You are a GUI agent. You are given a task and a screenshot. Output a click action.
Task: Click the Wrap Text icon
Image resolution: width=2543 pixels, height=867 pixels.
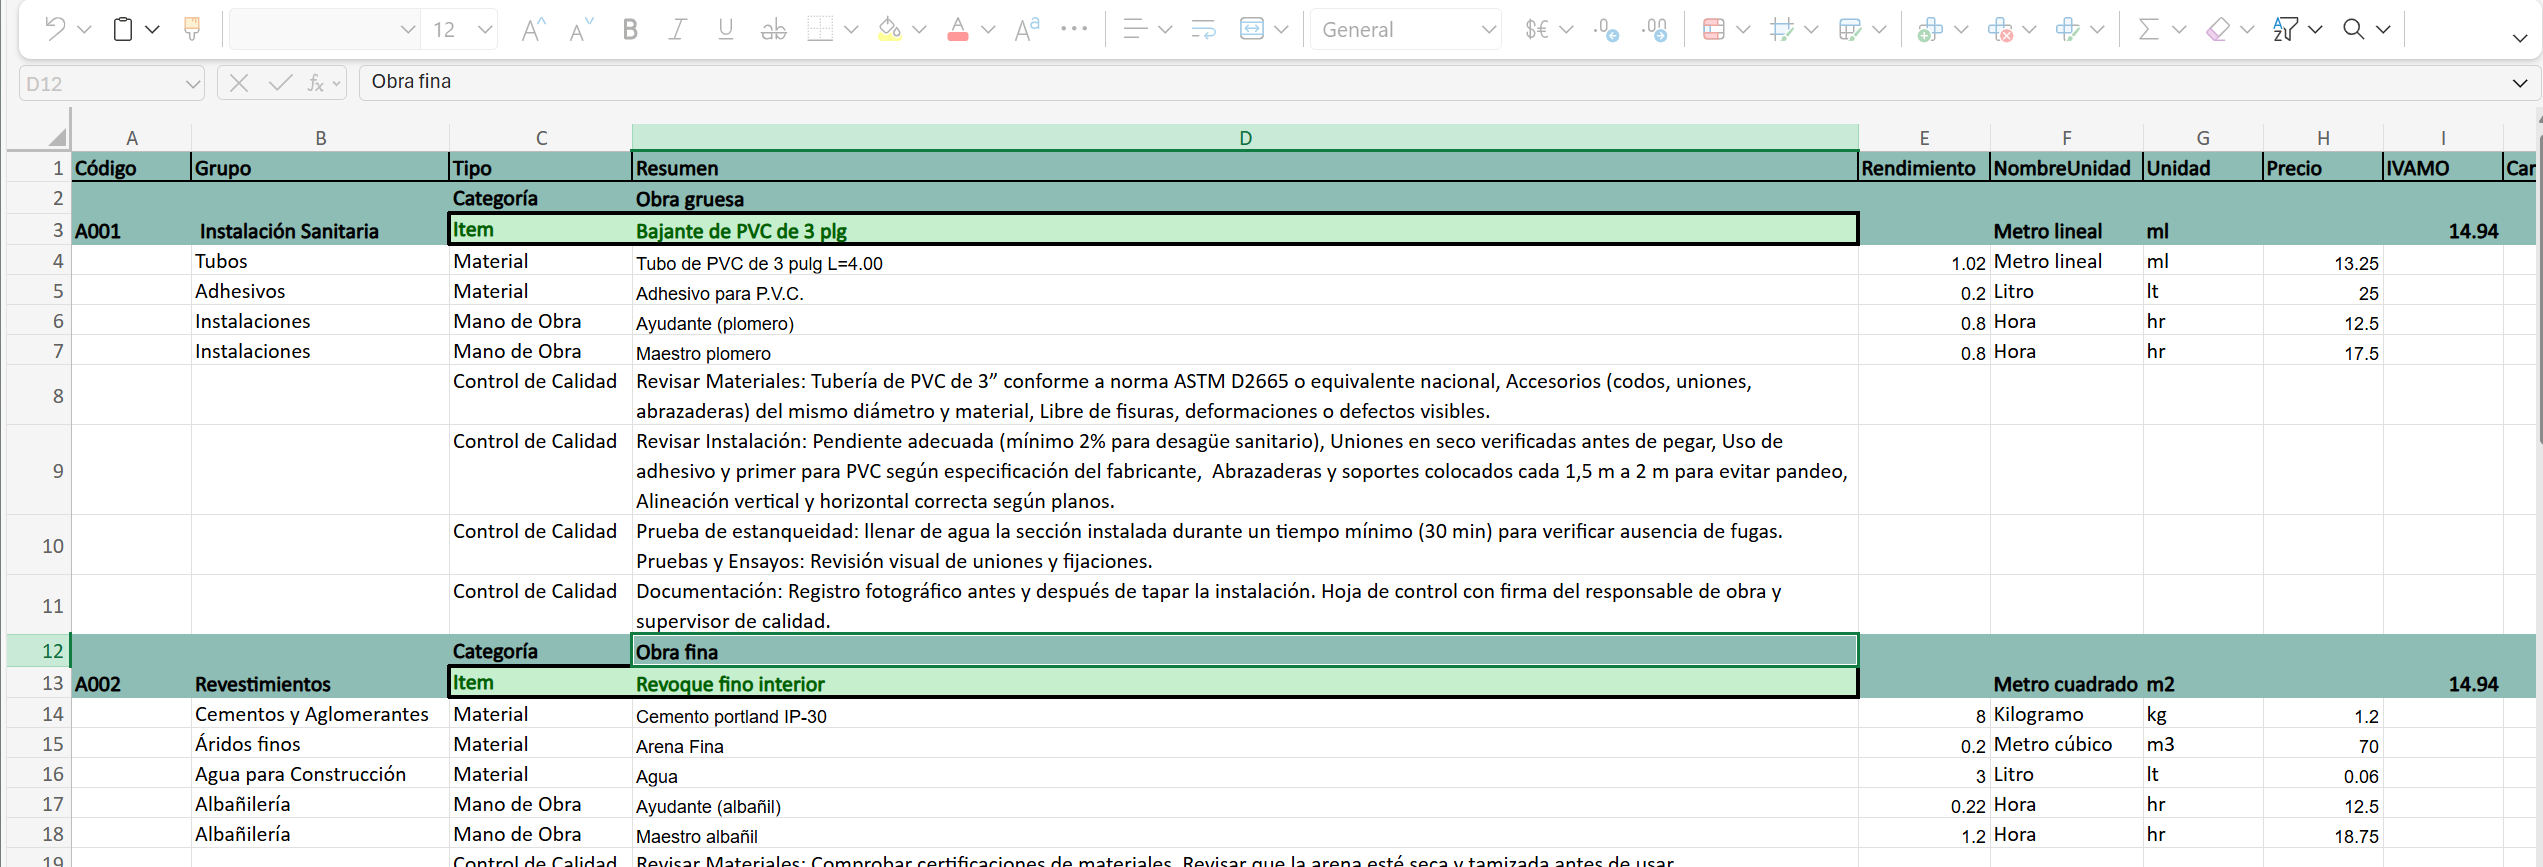(1204, 30)
